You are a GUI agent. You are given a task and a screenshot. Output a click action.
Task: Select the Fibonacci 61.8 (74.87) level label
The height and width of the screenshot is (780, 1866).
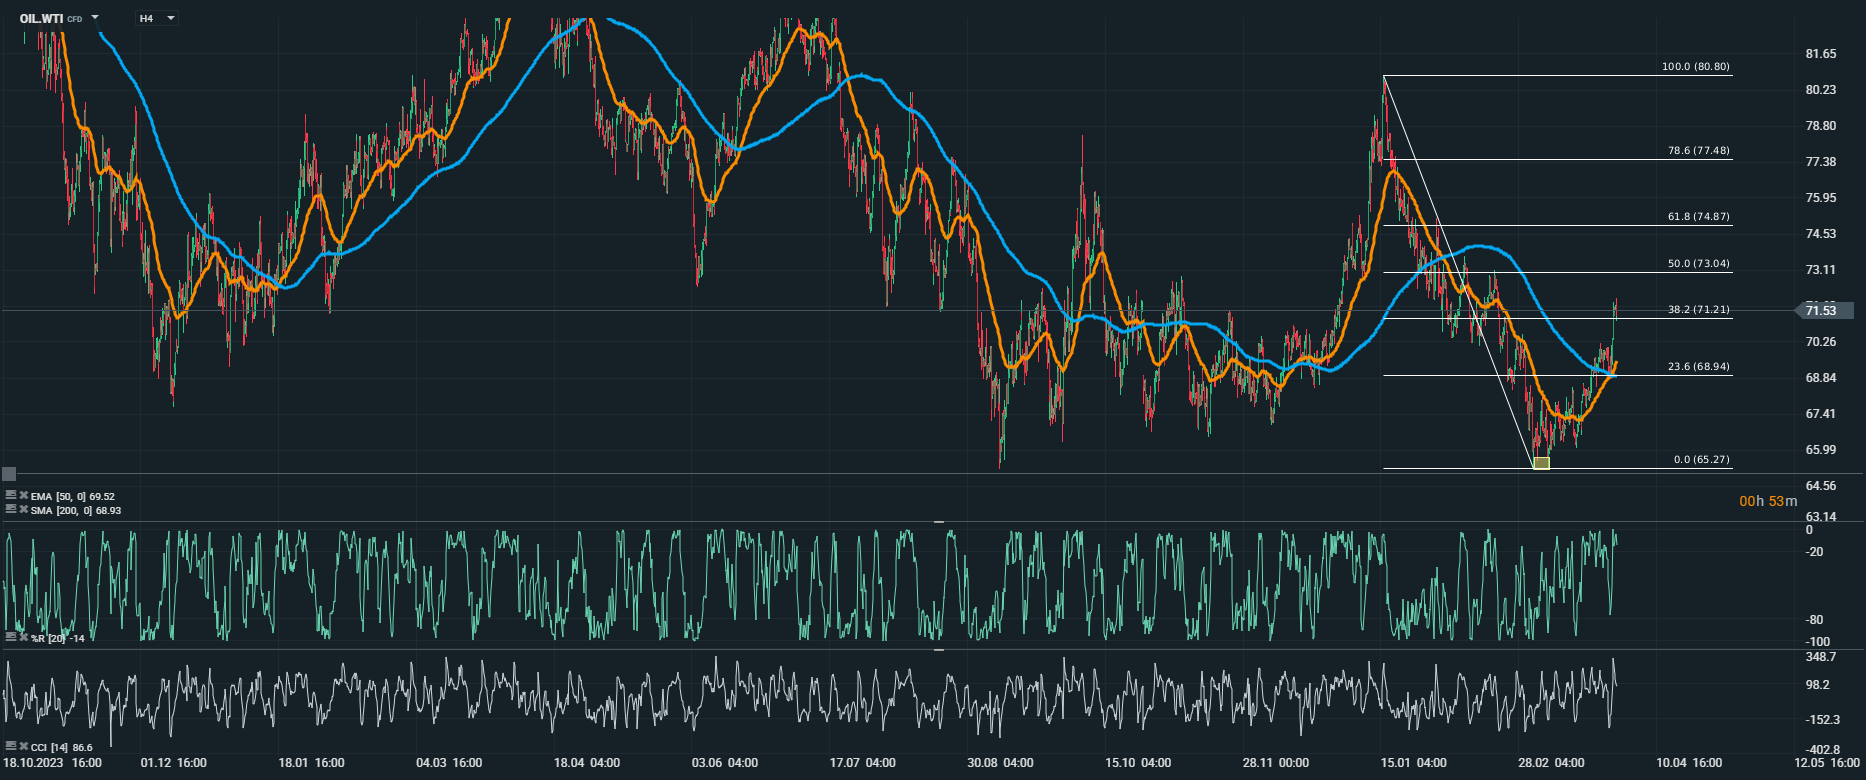pyautogui.click(x=1698, y=217)
